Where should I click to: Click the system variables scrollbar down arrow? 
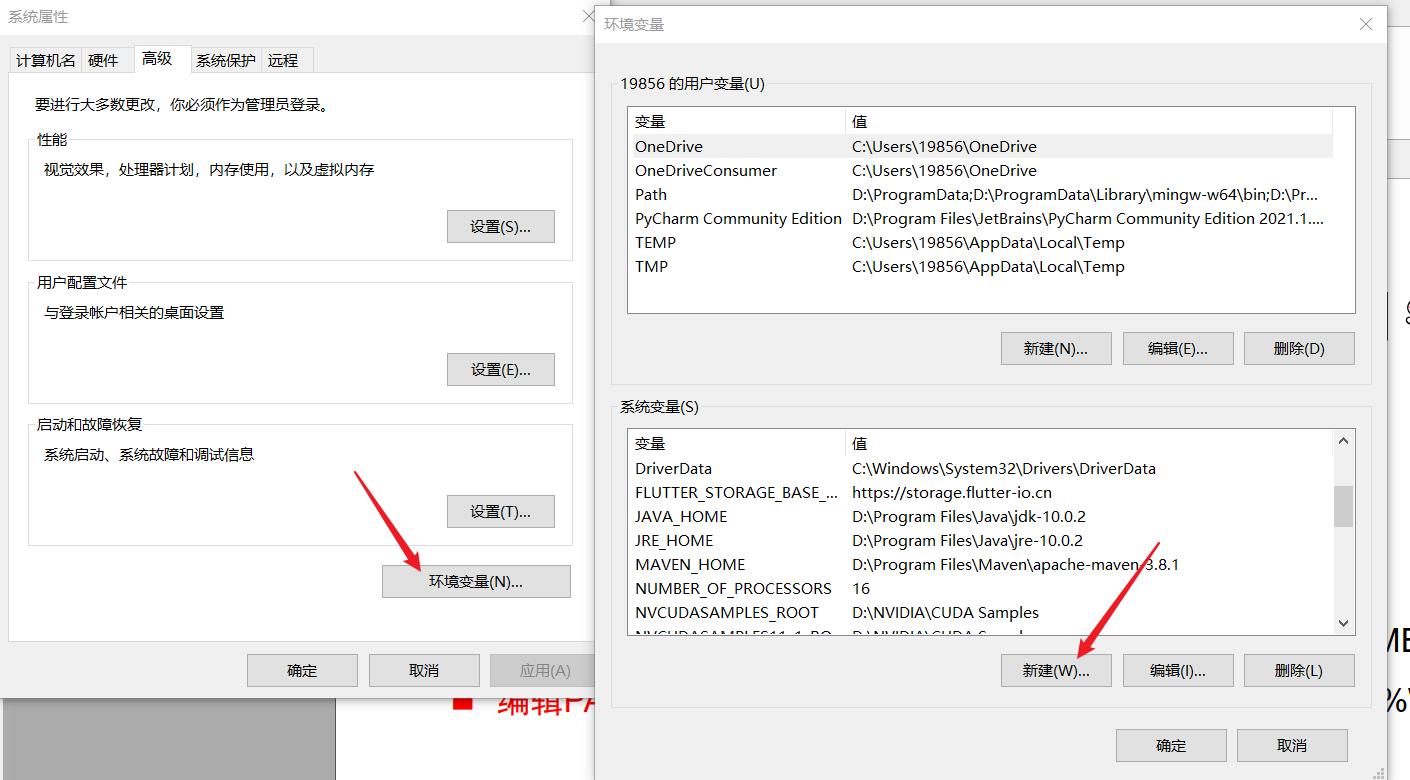1343,623
